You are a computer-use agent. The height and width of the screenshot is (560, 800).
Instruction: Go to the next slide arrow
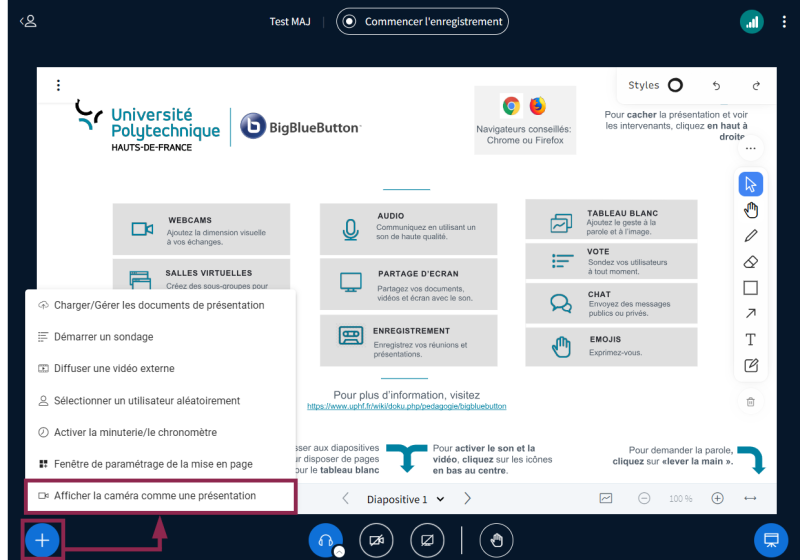[x=467, y=499]
